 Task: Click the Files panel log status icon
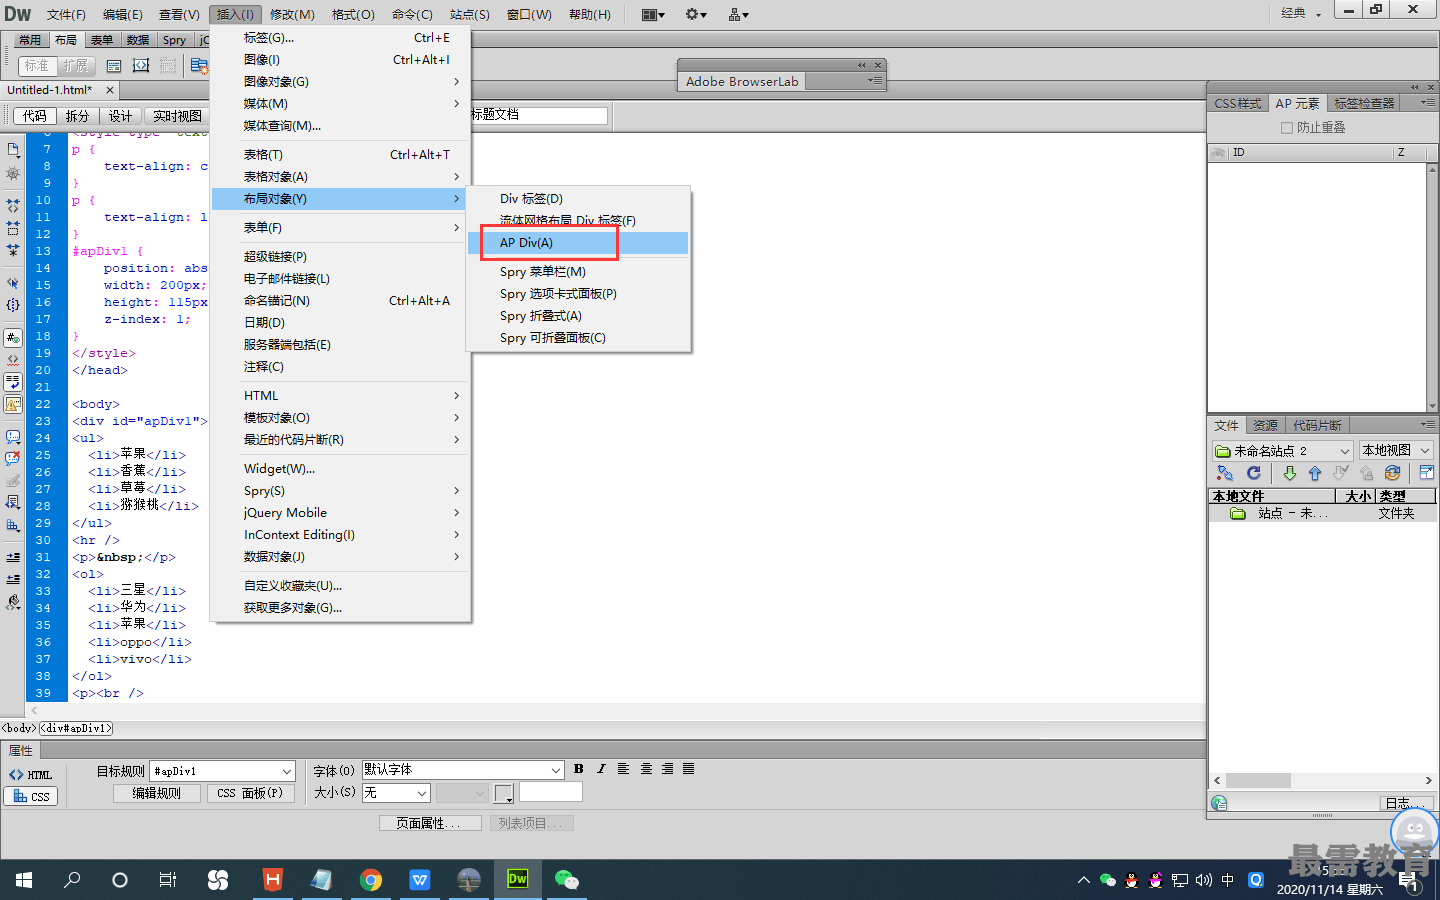tap(1219, 803)
